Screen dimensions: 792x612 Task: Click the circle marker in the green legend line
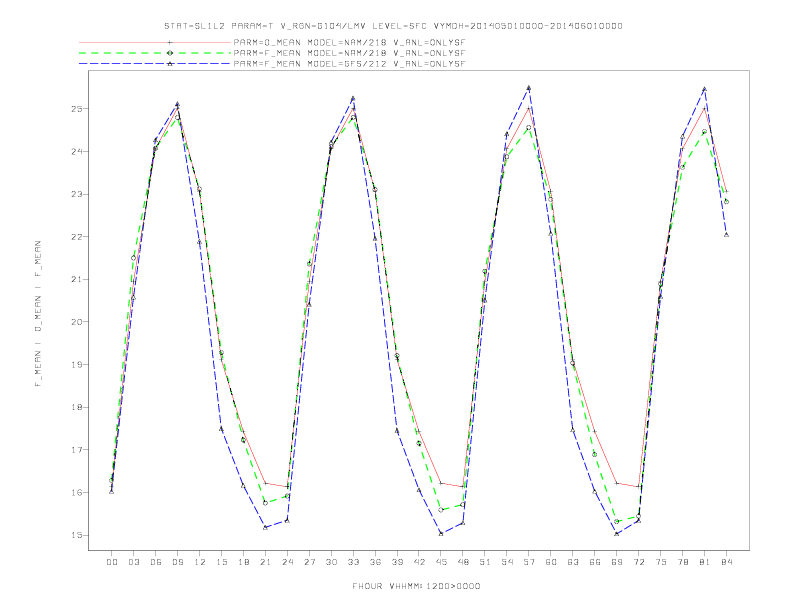(x=170, y=53)
